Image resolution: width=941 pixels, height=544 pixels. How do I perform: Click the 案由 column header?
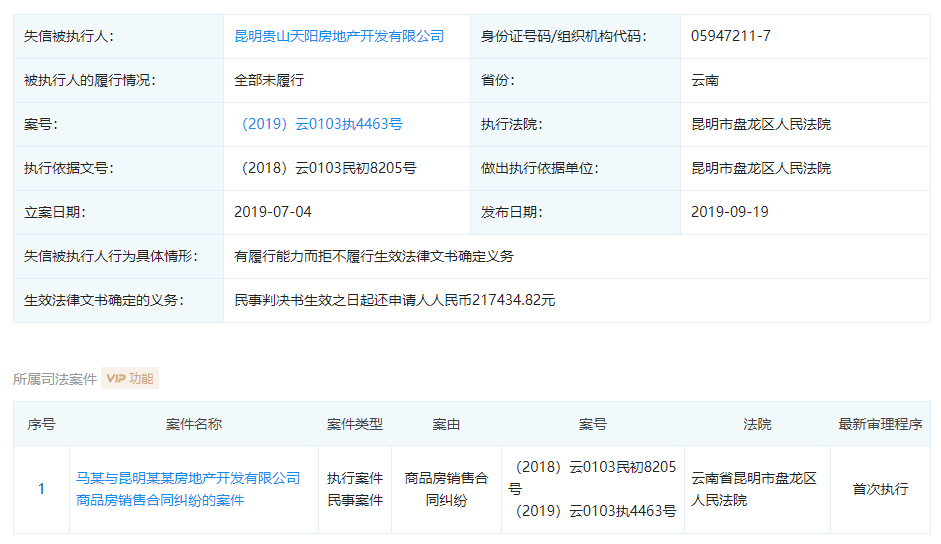(446, 424)
